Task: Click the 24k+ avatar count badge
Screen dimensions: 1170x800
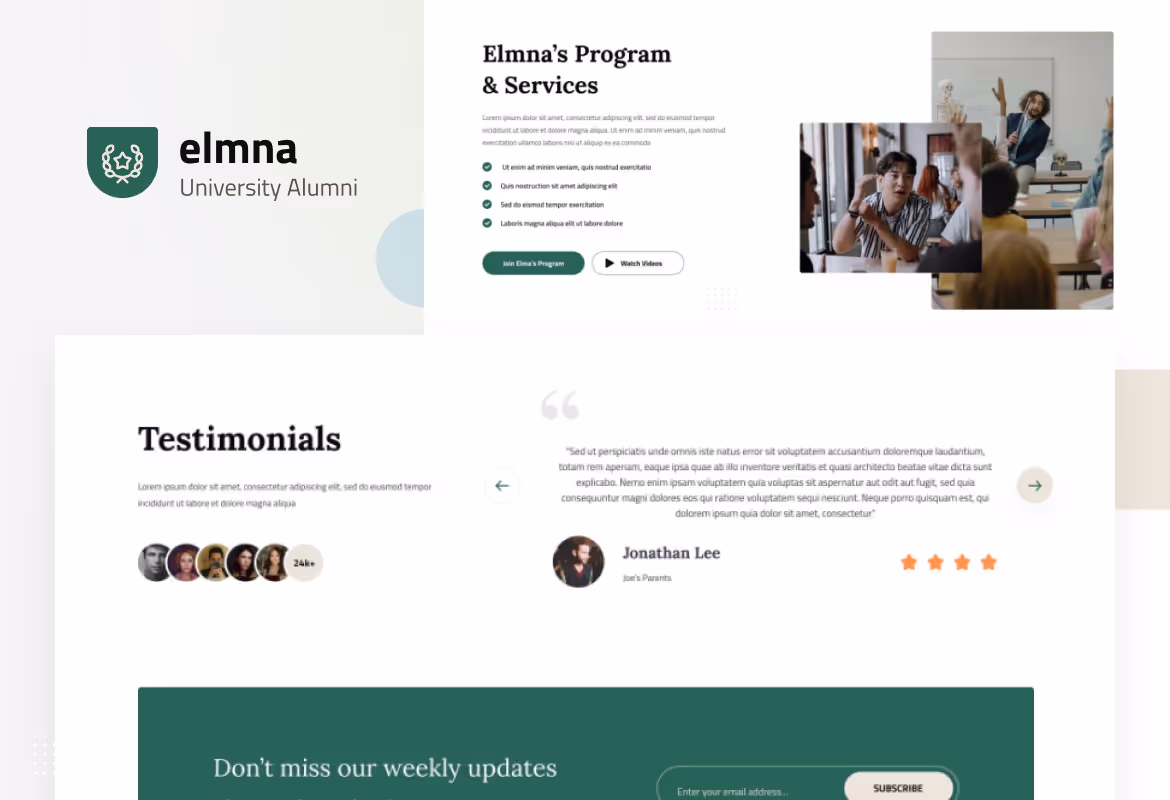Action: 304,563
